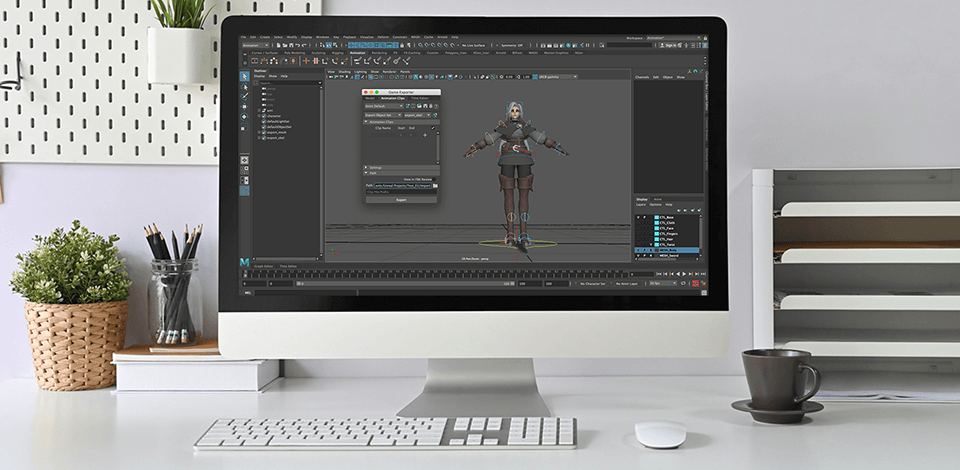Screen dimensions: 960x470
Task: Toggle visibility of the MESH_Body layer
Action: point(639,250)
